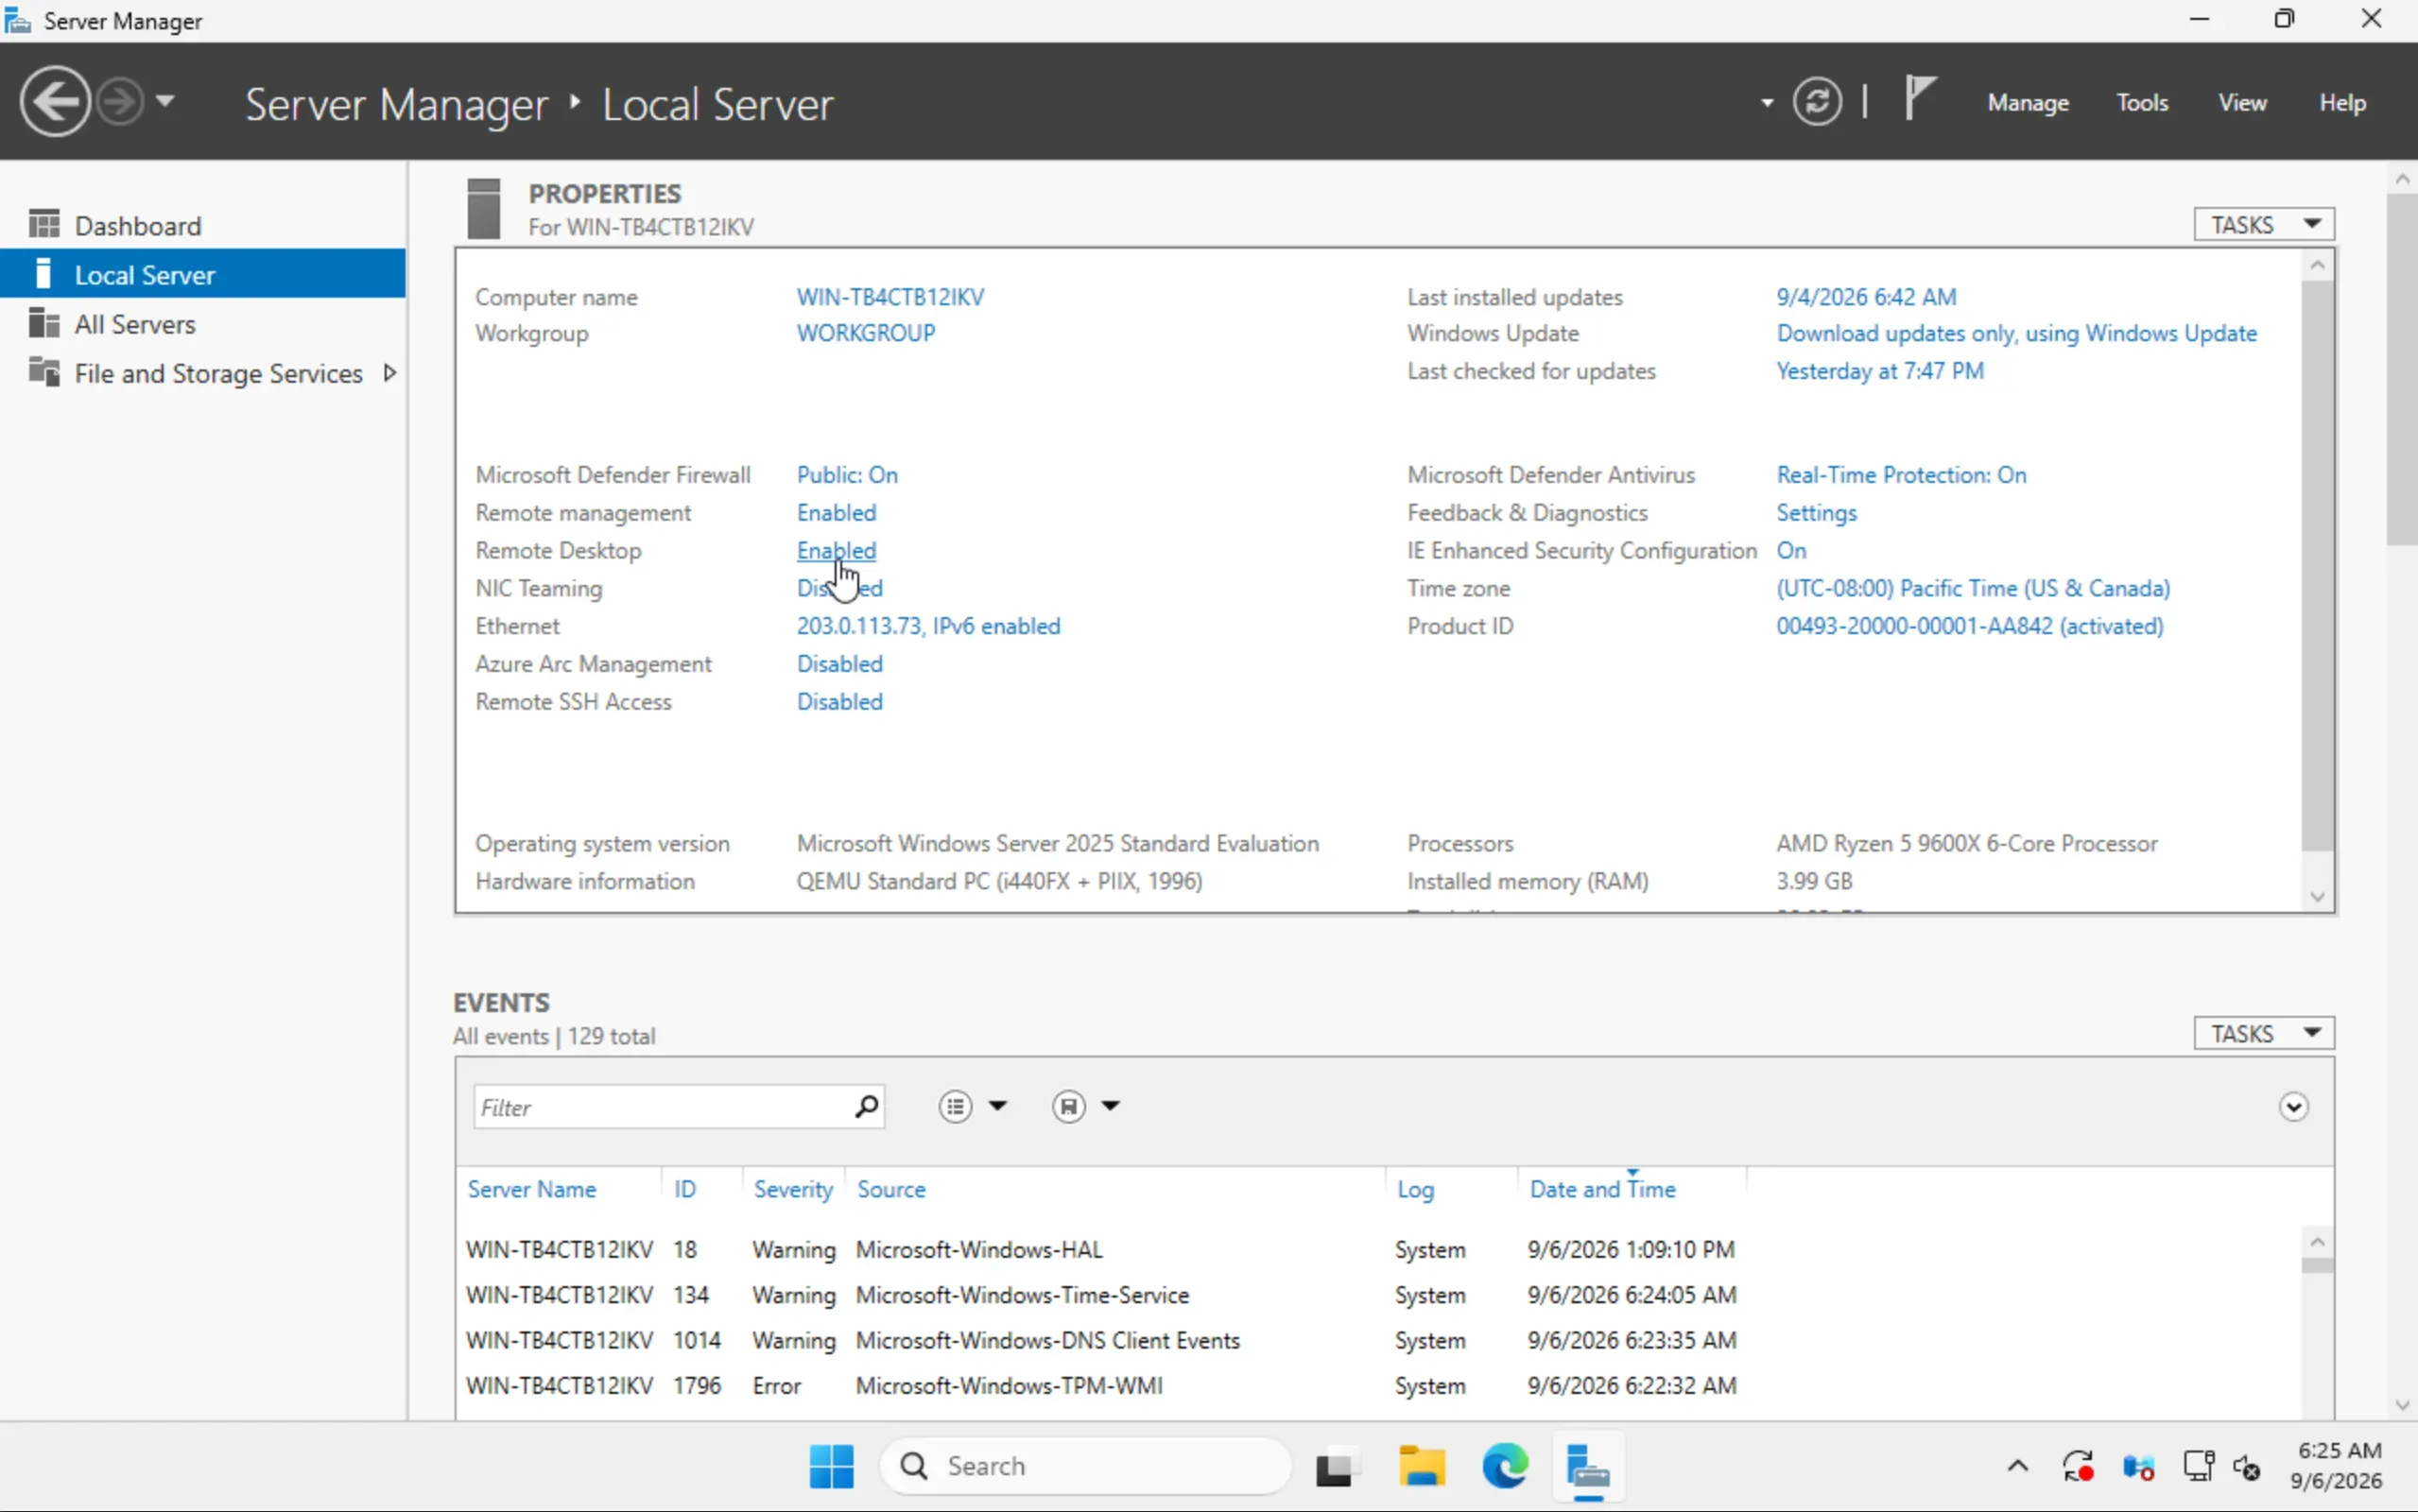Click Remote SSH Access Disabled link
2418x1512 pixels.
tap(839, 702)
